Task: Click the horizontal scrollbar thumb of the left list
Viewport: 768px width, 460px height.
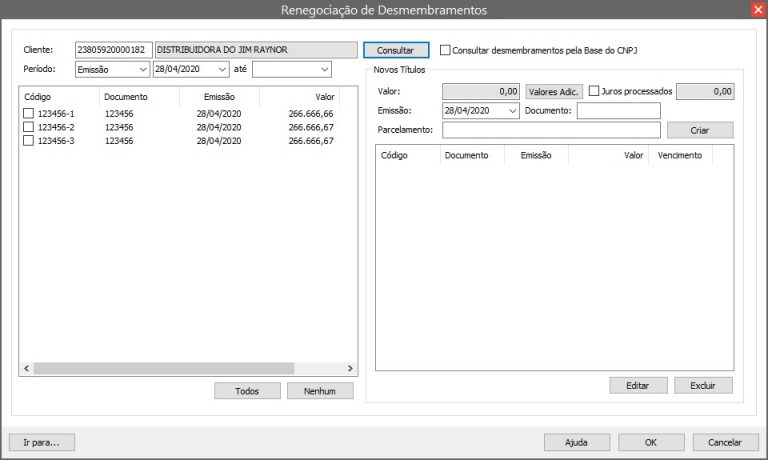Action: [164, 368]
